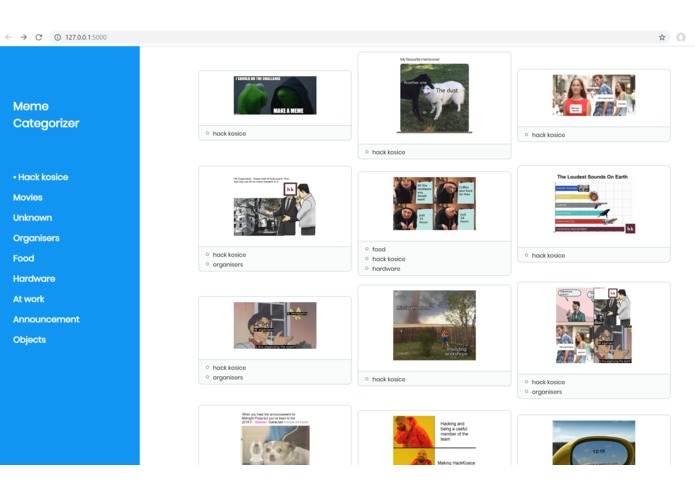Viewport: 695px width, 494px height.
Task: Click 'hack kosice' tag under Gru meme
Action: [x=389, y=259]
